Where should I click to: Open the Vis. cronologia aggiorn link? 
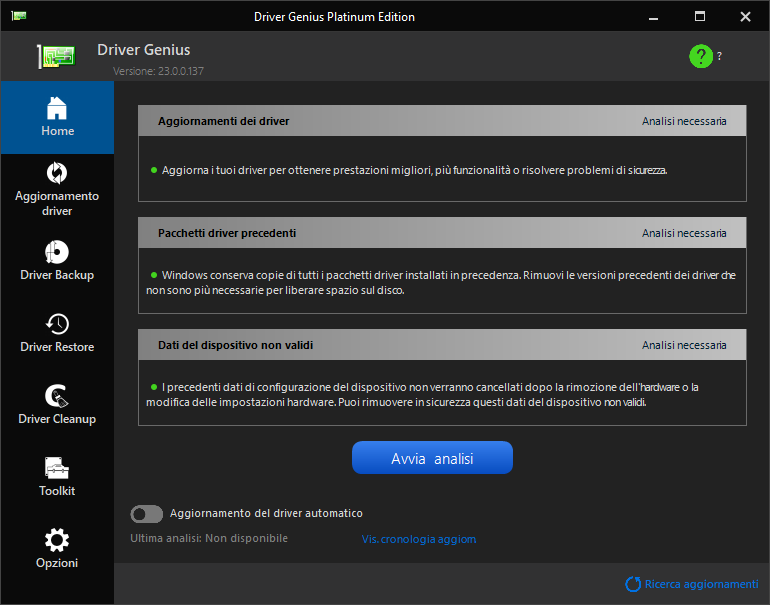tap(419, 539)
